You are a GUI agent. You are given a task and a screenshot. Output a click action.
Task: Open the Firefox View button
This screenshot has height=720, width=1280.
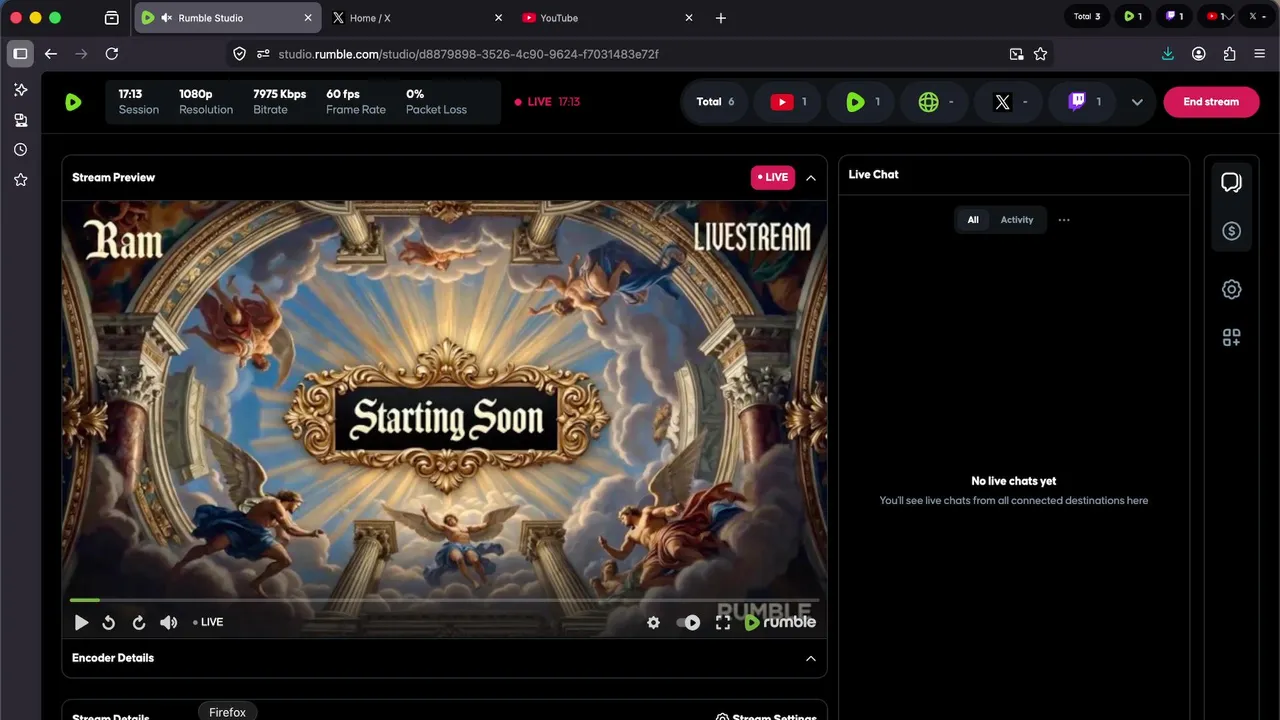point(112,18)
